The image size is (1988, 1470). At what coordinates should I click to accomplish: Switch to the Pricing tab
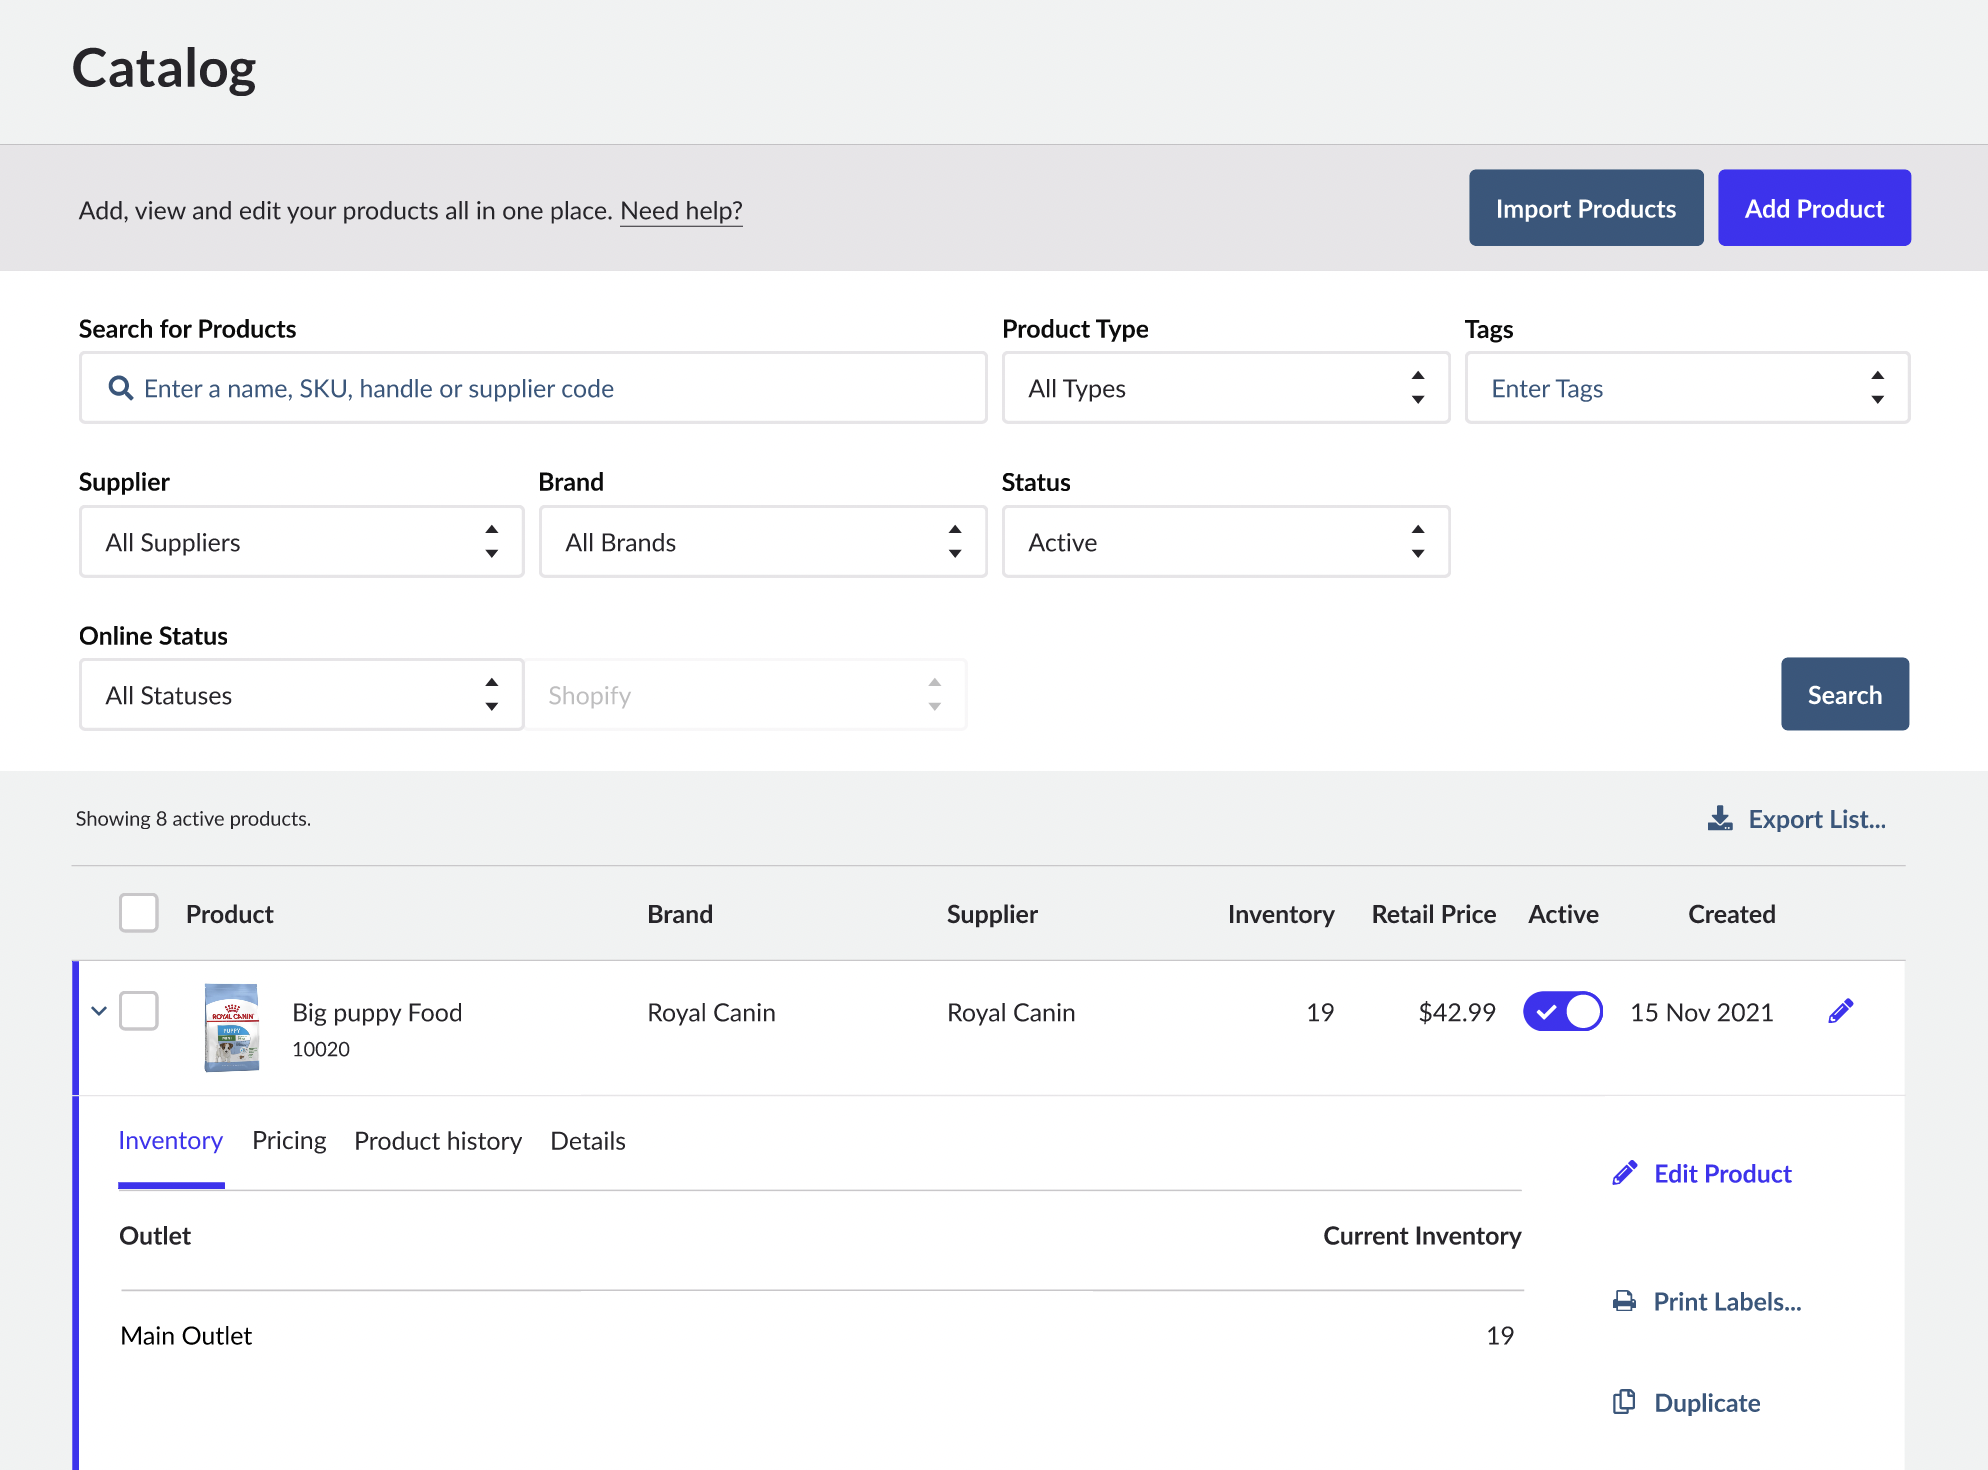(289, 1141)
